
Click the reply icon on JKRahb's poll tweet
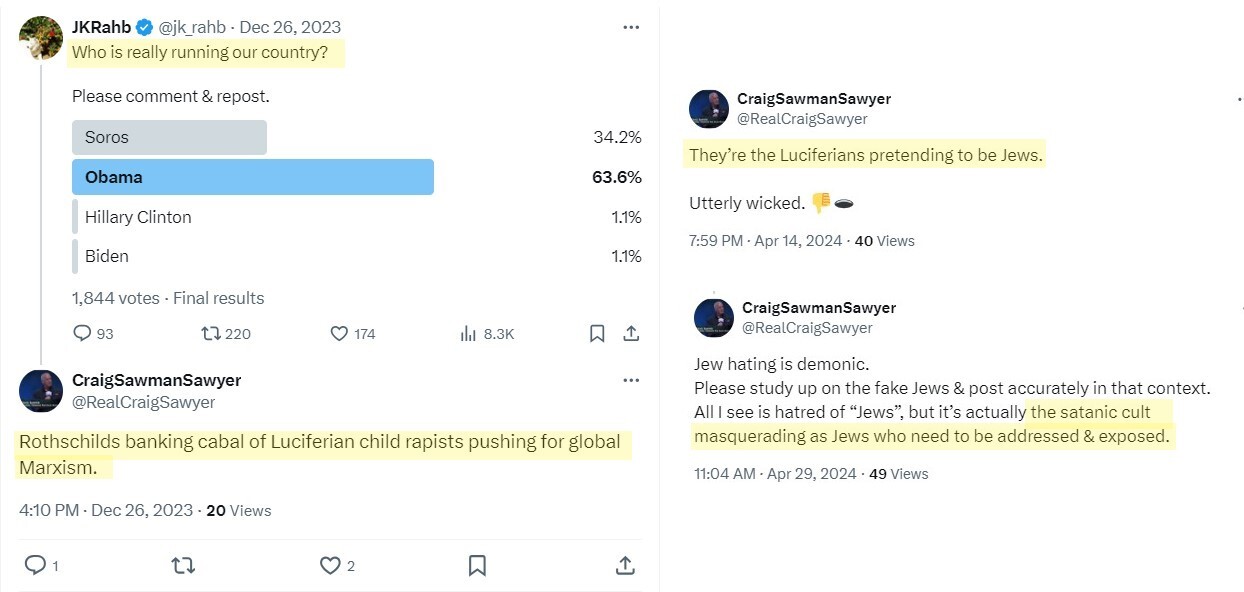[84, 333]
